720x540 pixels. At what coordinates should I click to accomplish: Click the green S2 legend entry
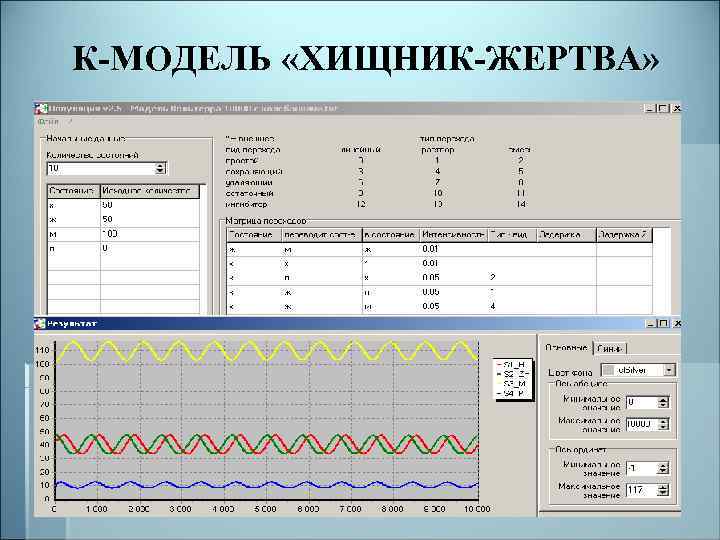point(512,374)
